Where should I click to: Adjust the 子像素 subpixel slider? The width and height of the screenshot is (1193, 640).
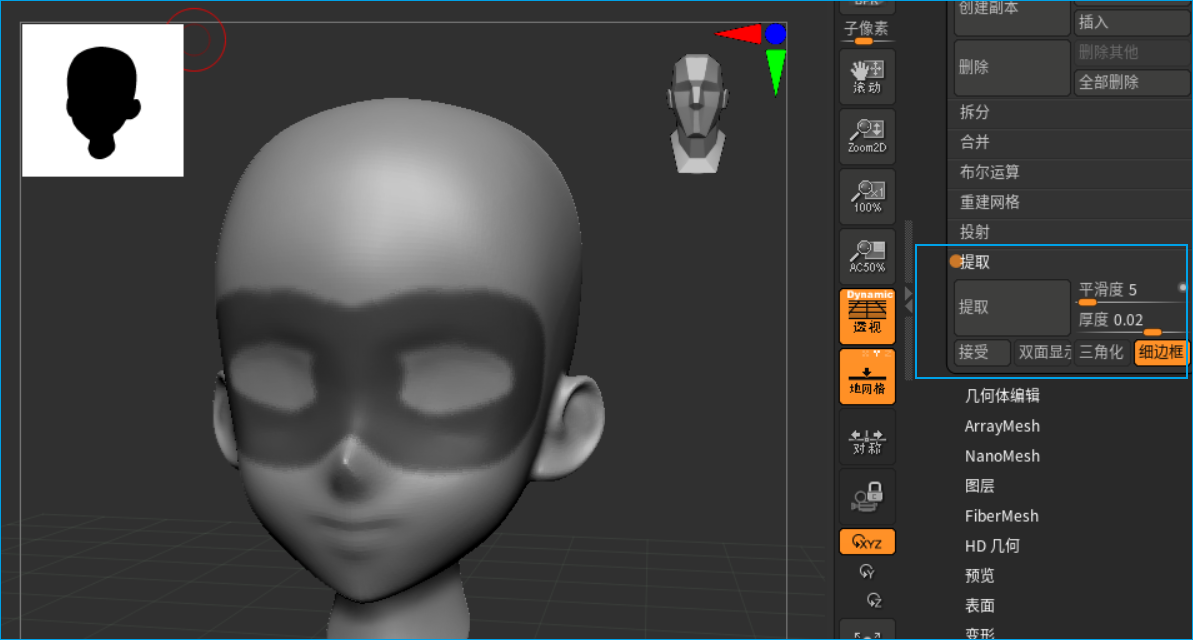[867, 31]
